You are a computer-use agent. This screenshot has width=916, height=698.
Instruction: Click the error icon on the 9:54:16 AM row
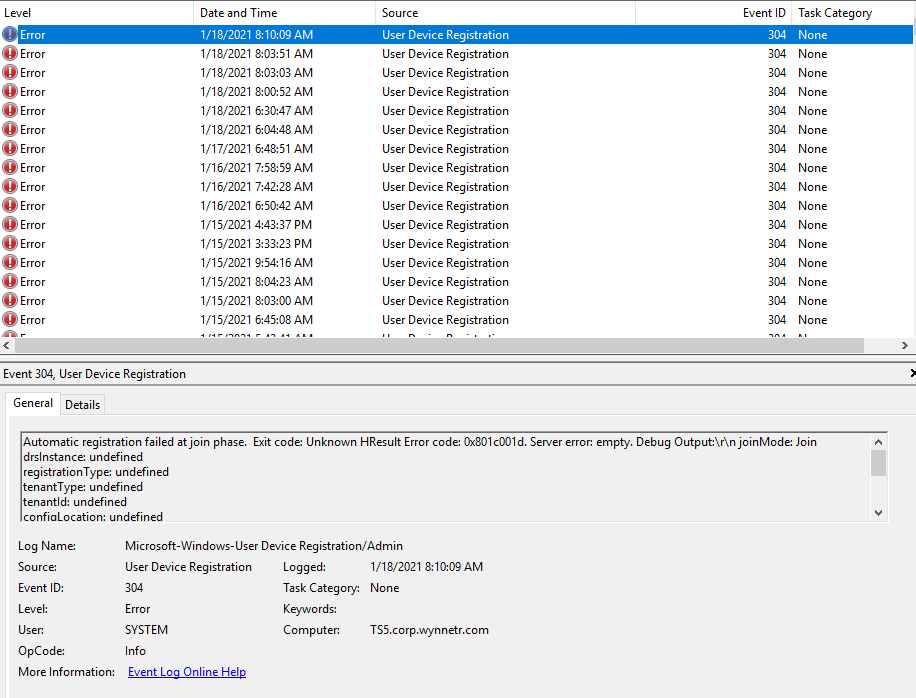pos(9,262)
